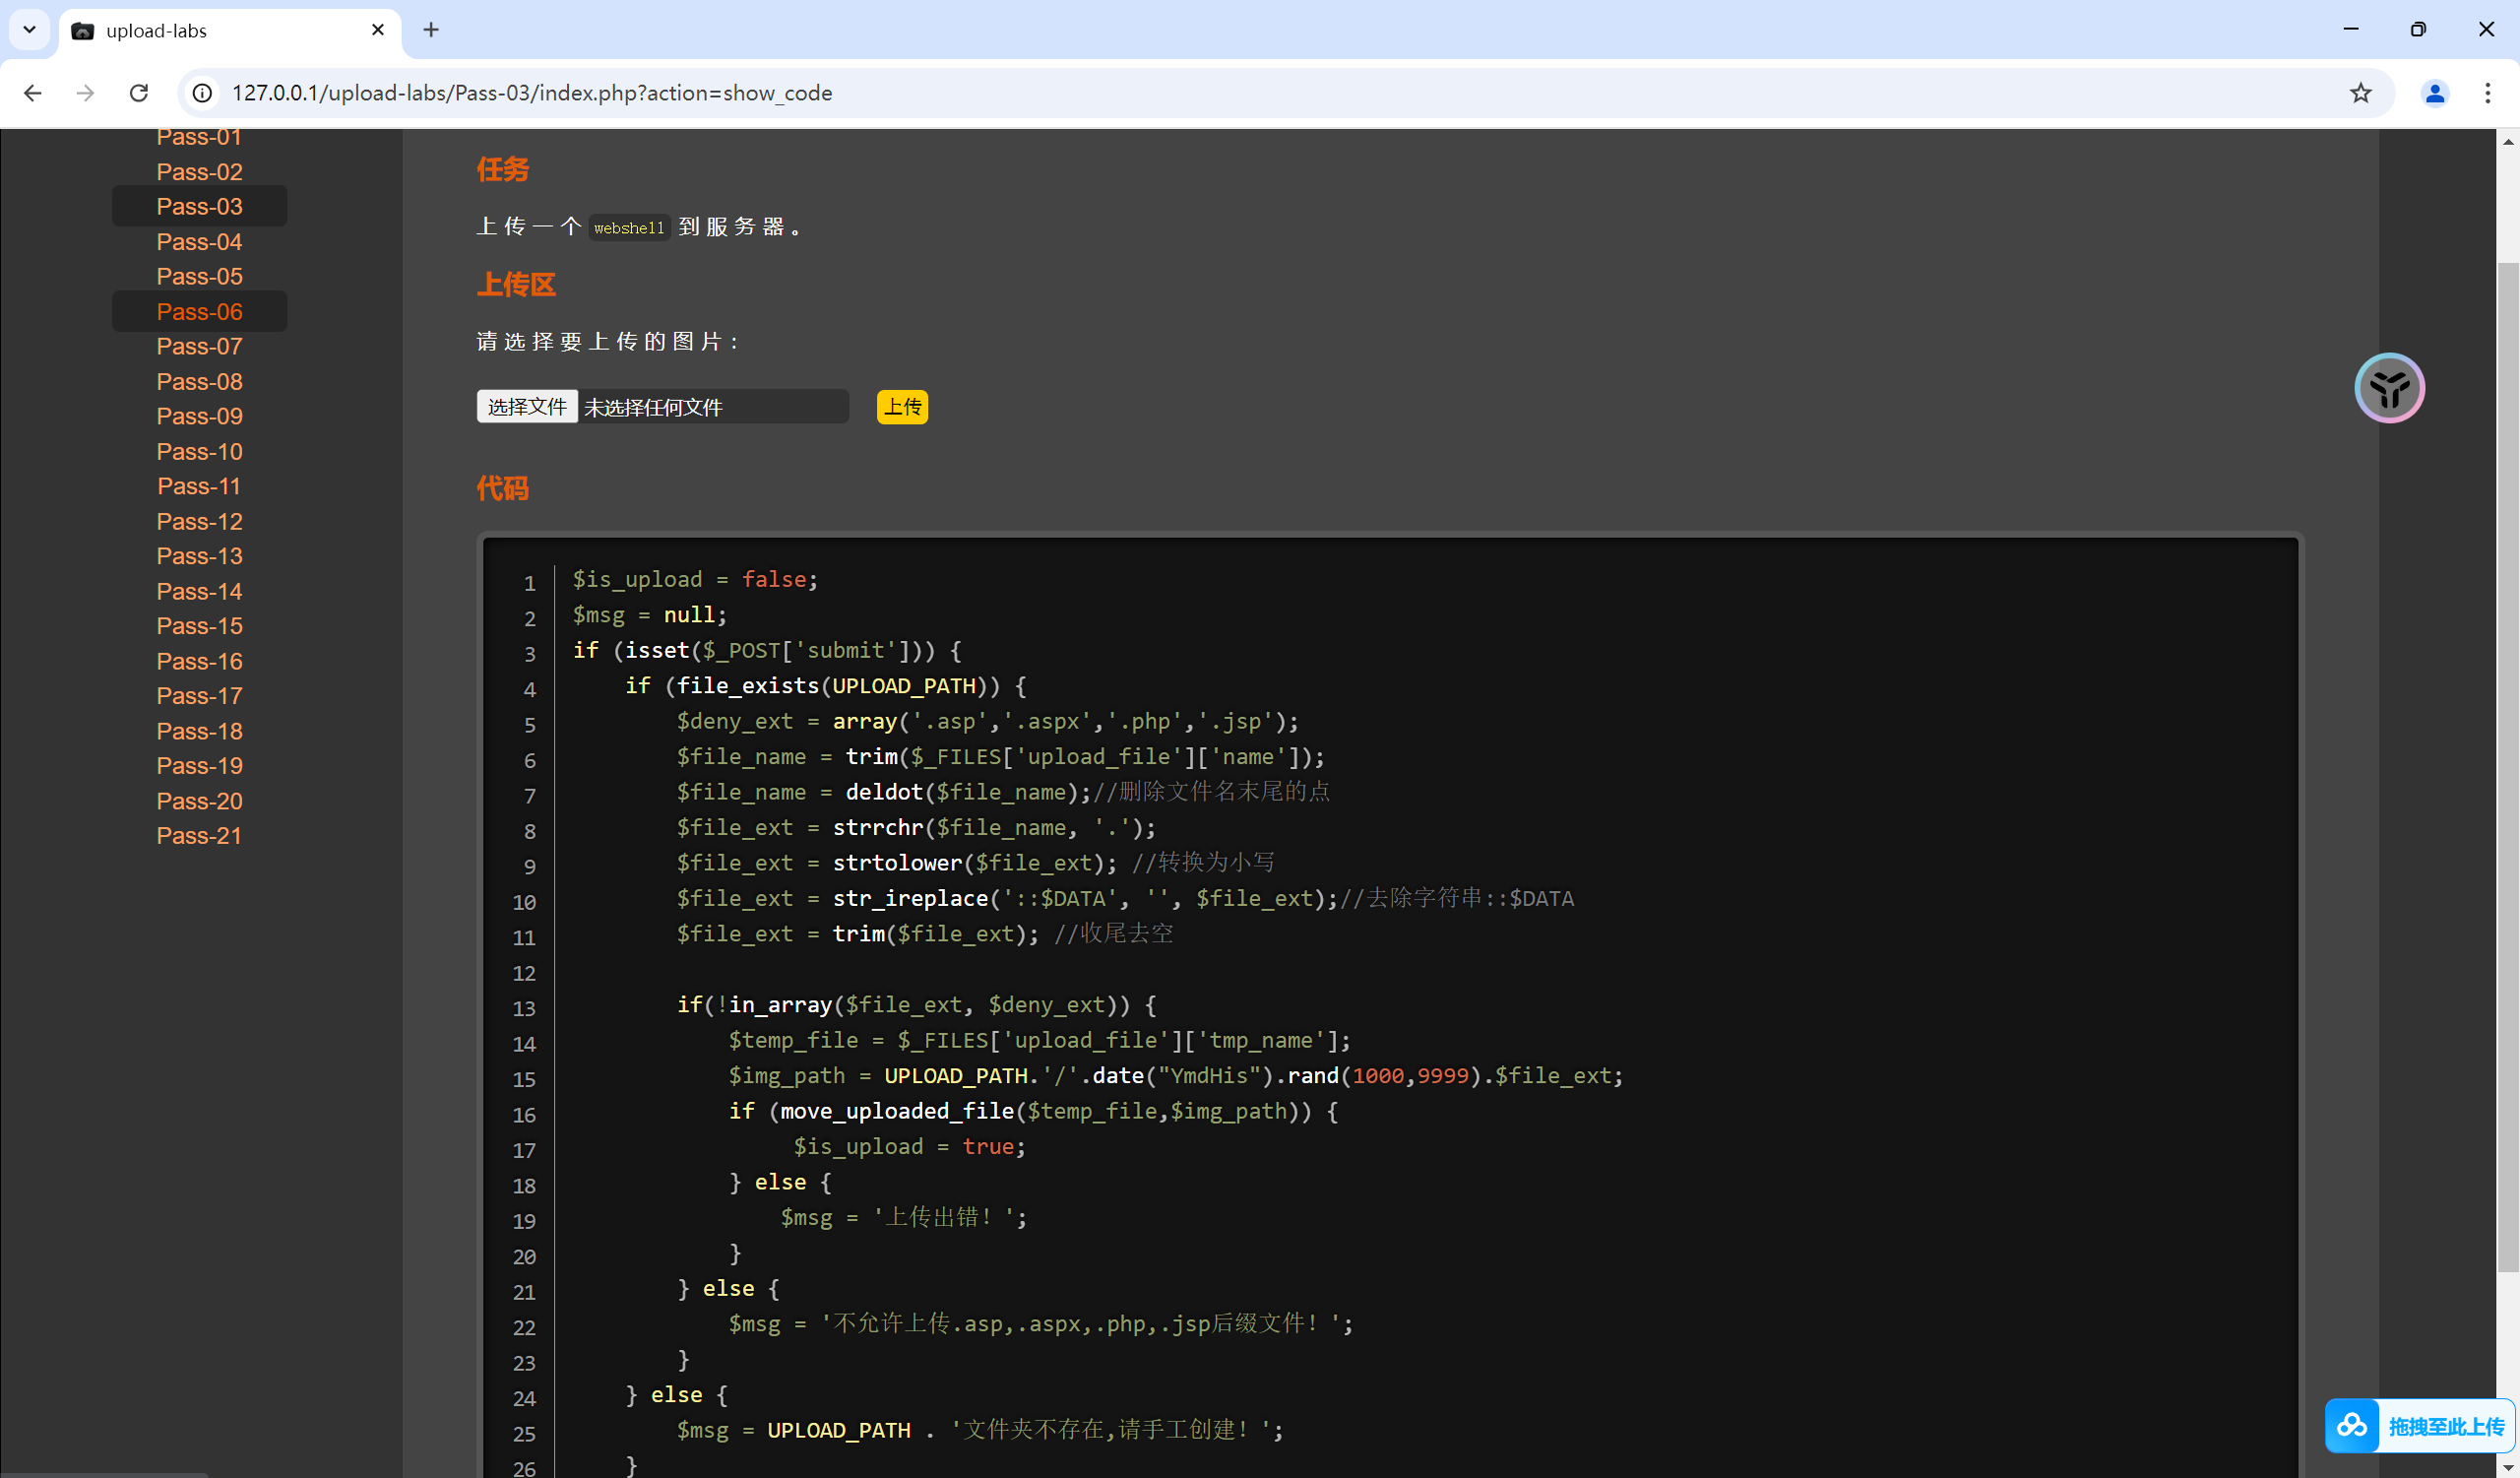Click the cloud drag-to-upload widget
Screen dimensions: 2520x1478
2419,1425
